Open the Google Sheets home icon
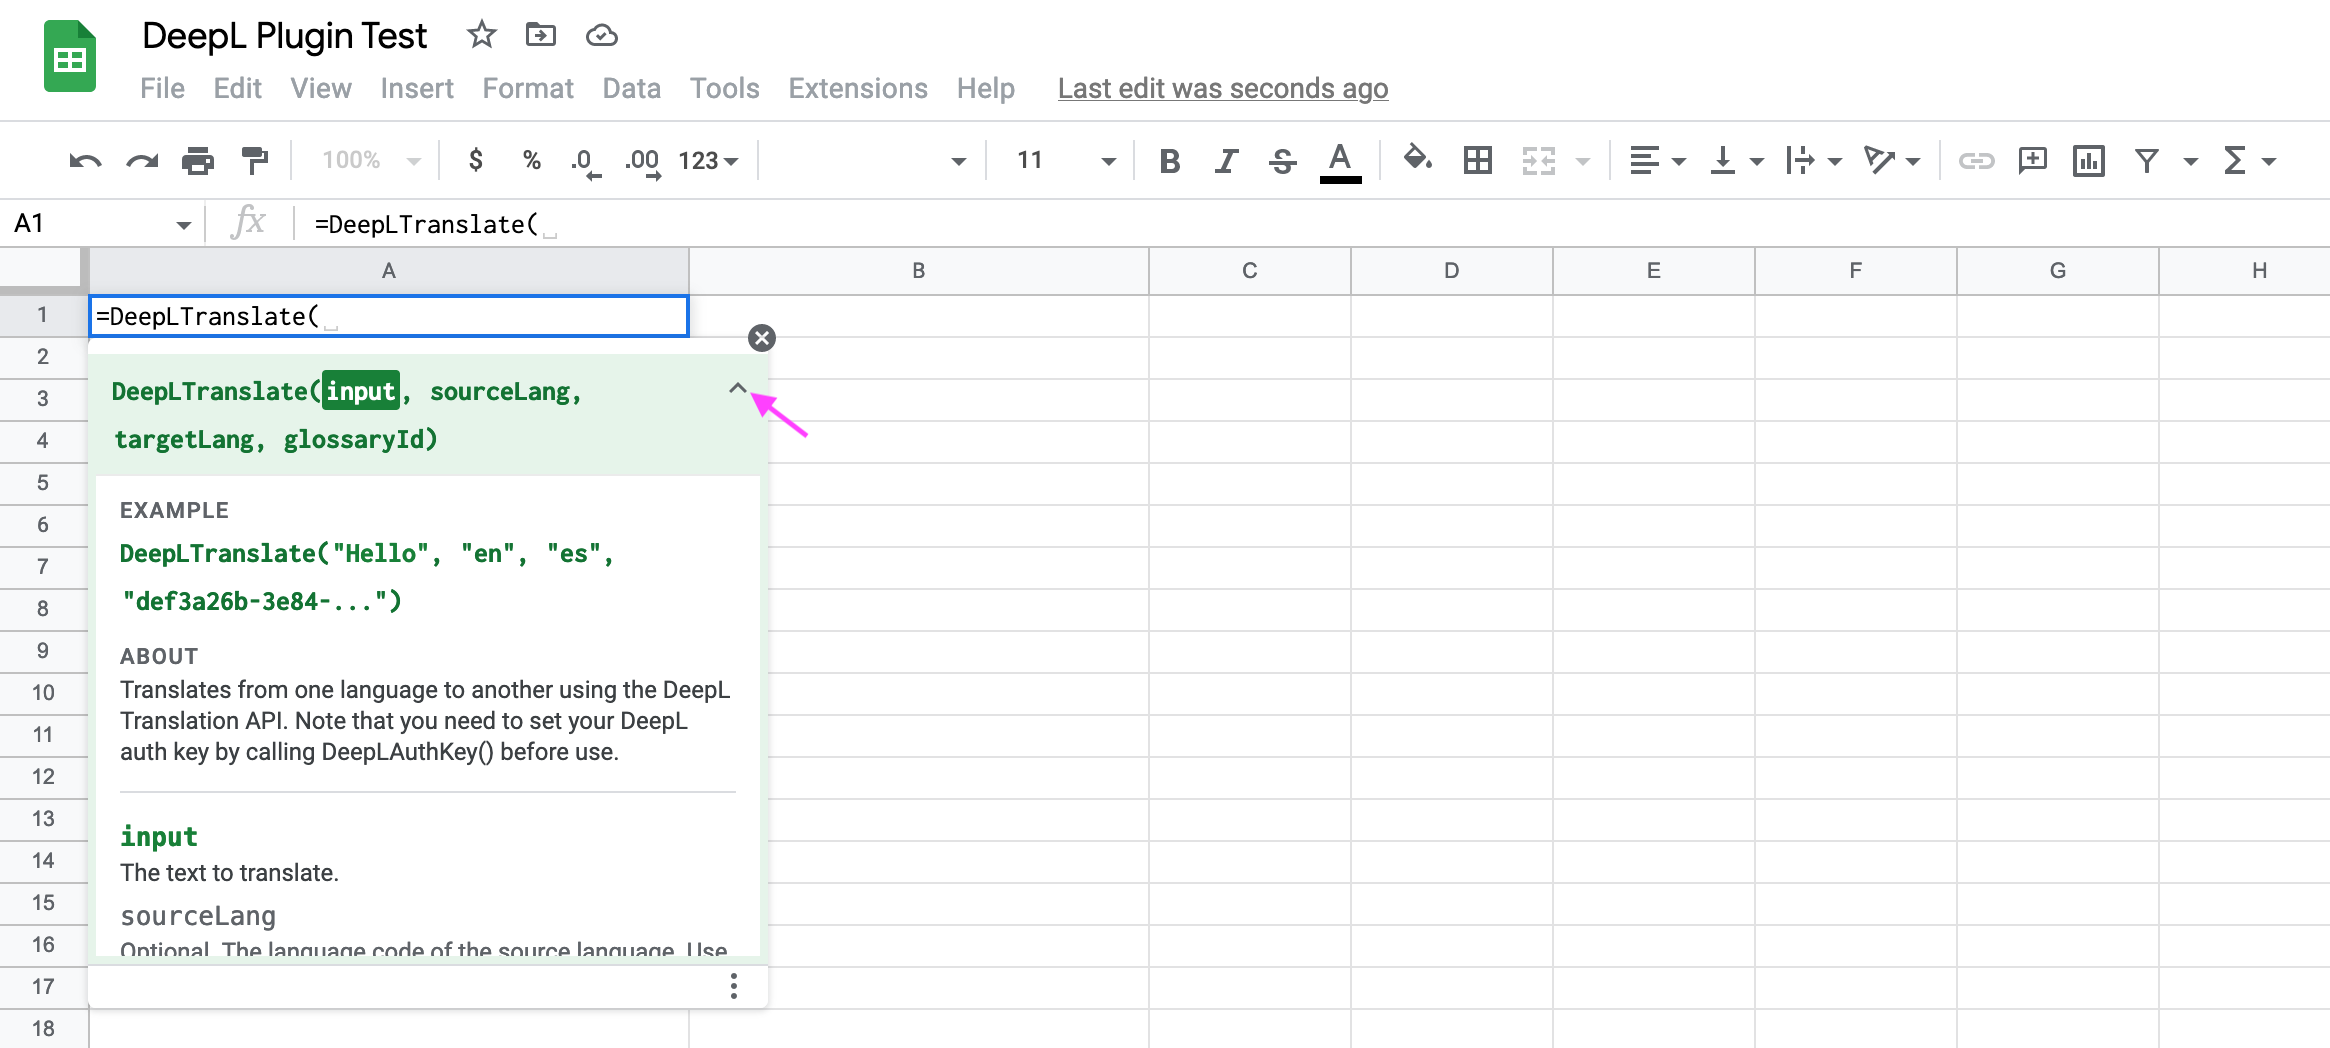 [x=70, y=57]
